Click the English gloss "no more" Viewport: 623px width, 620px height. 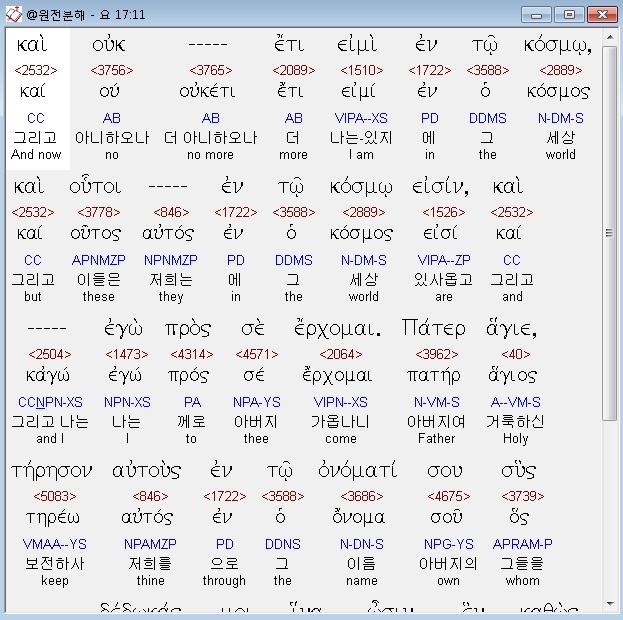[210, 155]
